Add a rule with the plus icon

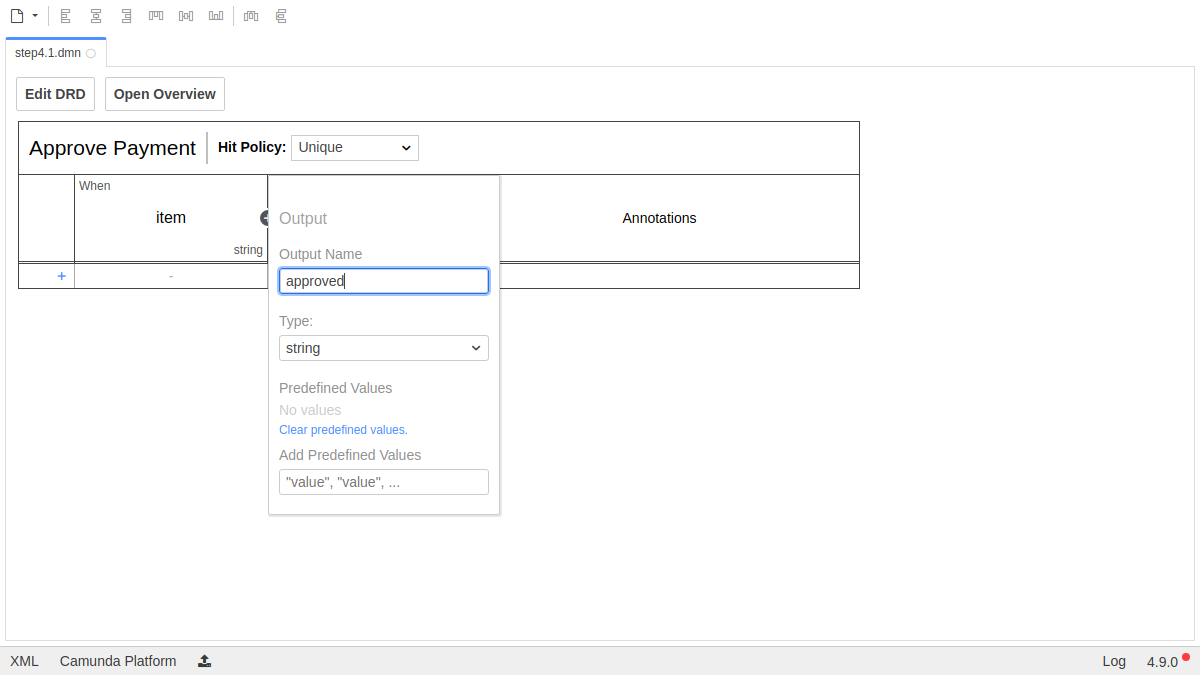(x=61, y=276)
